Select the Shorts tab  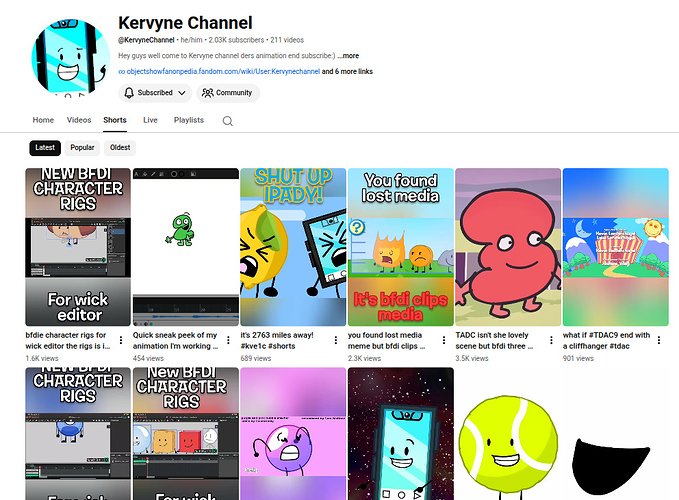pos(115,120)
